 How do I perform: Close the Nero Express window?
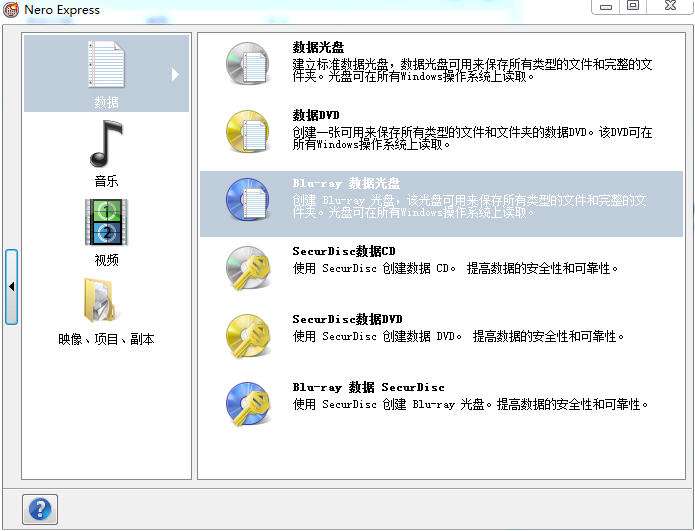tap(670, 6)
